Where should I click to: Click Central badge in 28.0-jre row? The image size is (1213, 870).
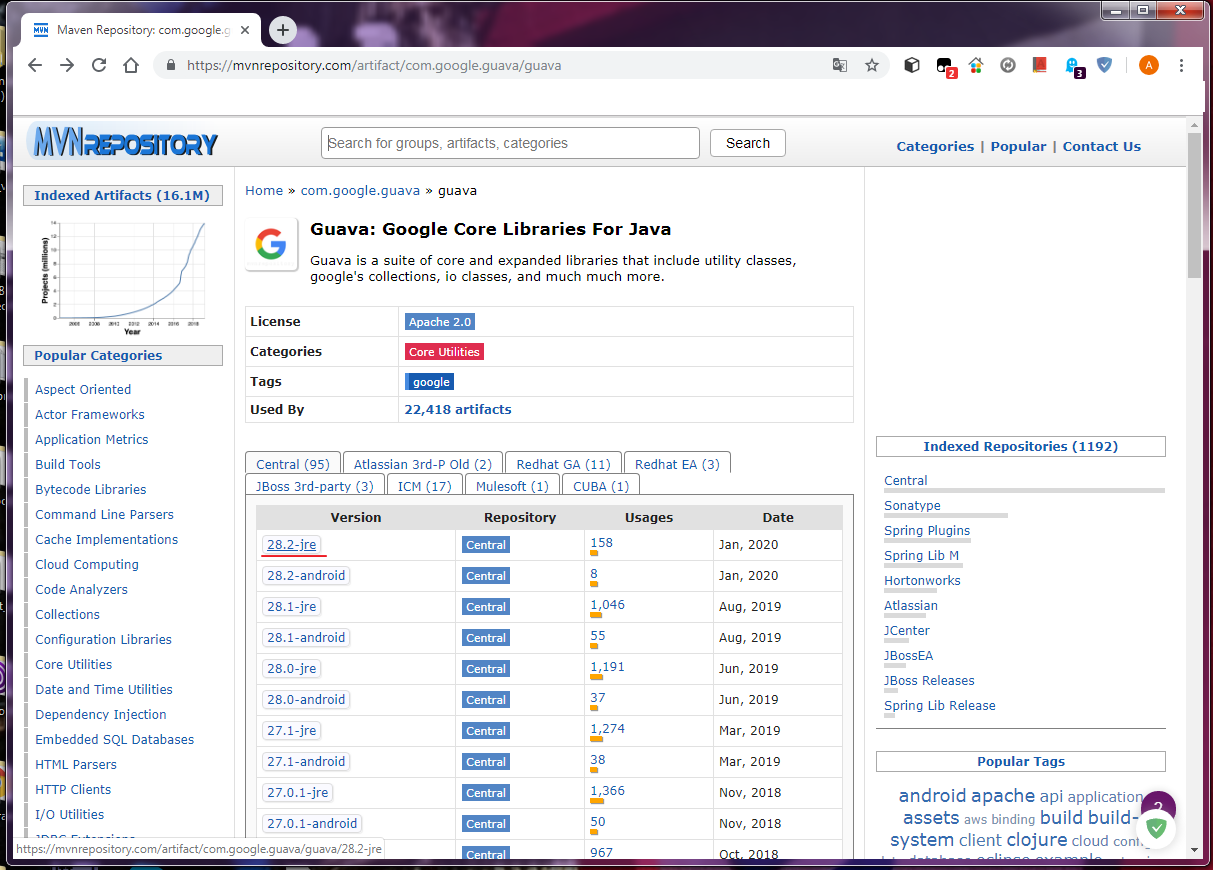tap(486, 669)
